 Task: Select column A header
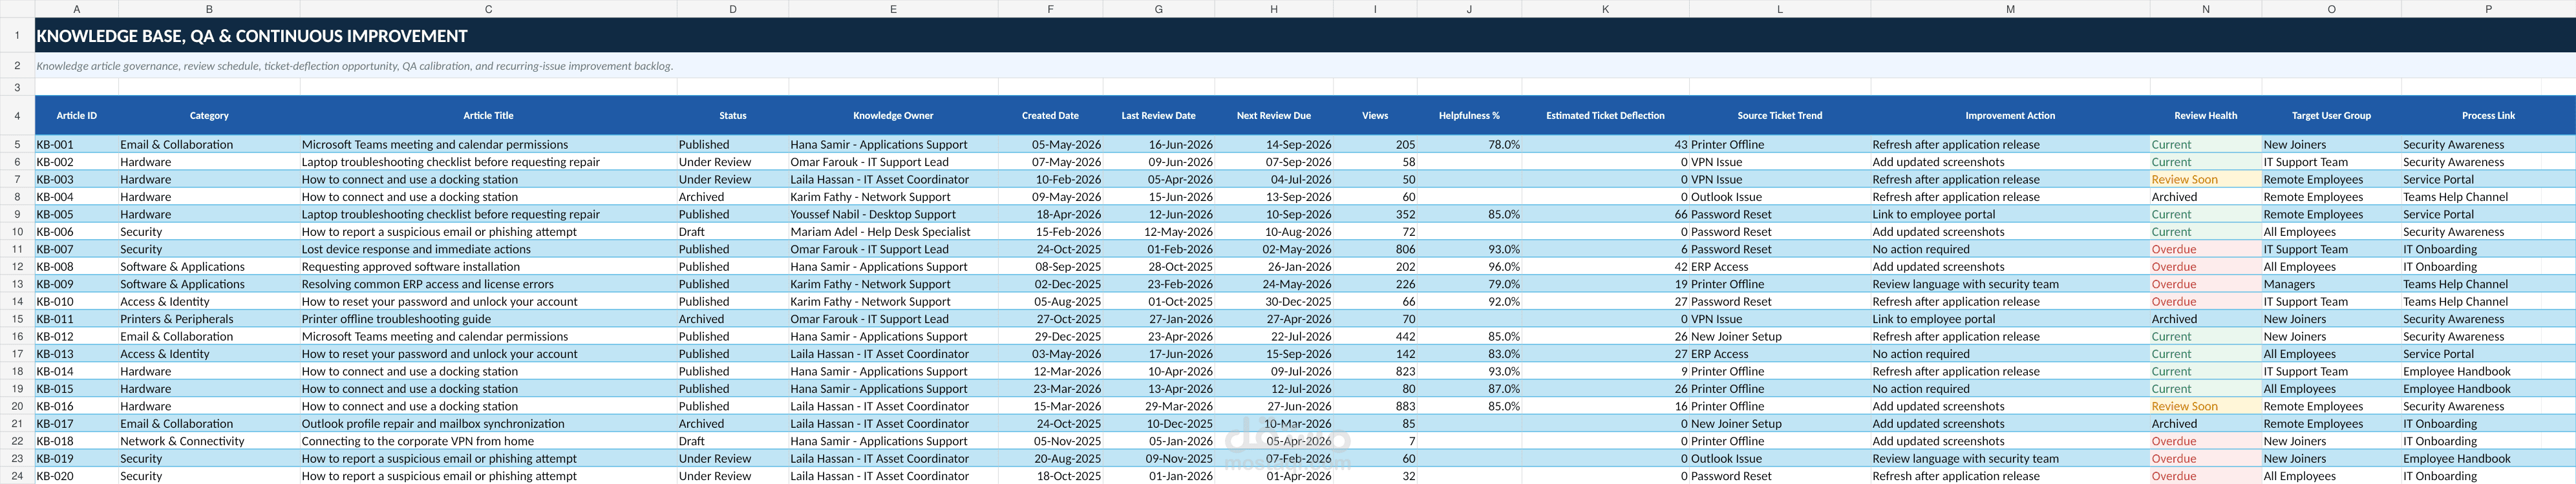77,9
